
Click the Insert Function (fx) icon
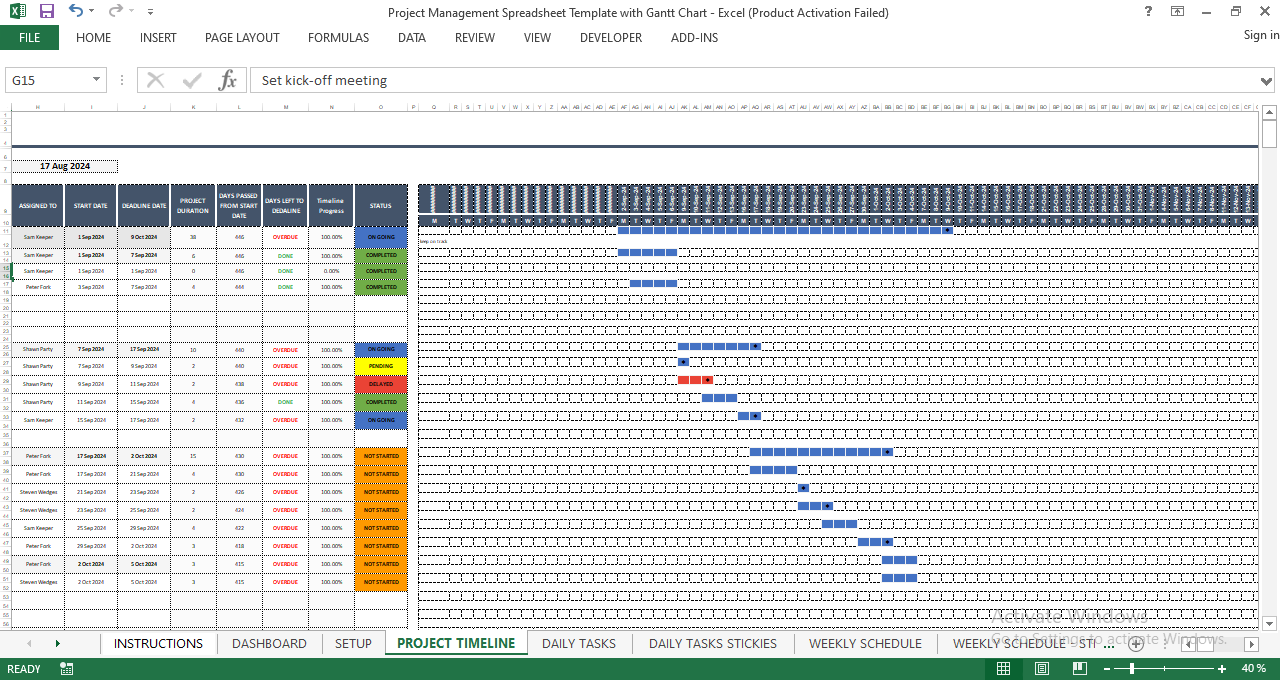click(x=228, y=80)
